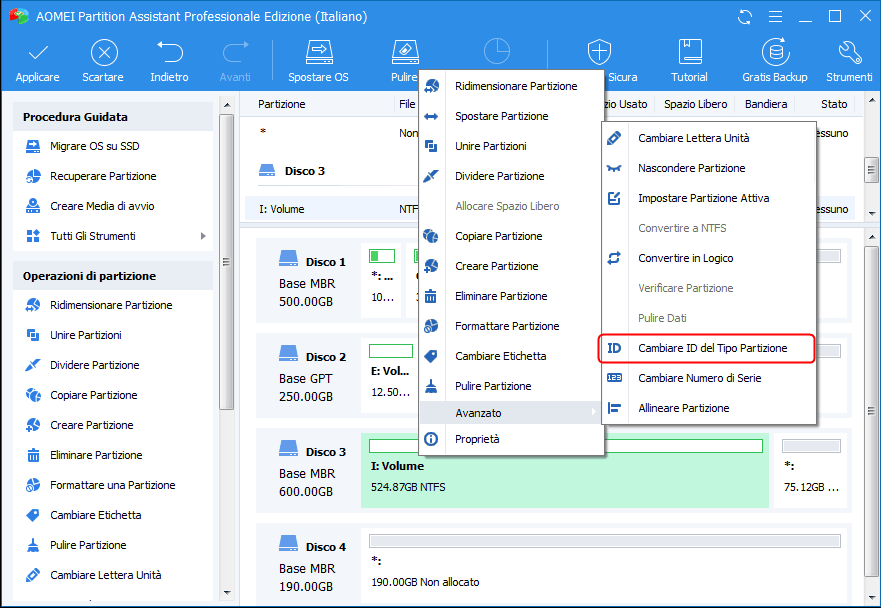Expand Tutti Gli Strumenti arrow
The width and height of the screenshot is (881, 608).
[x=203, y=237]
